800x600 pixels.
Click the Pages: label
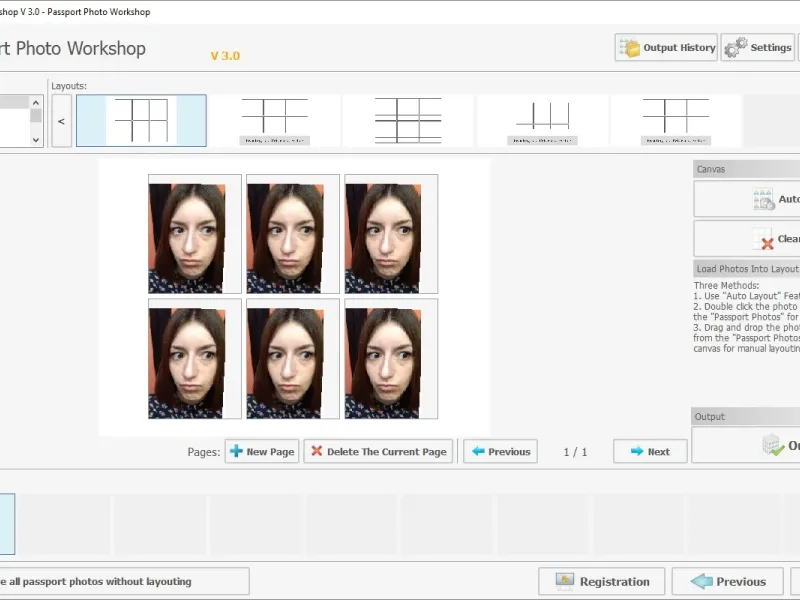tap(204, 452)
